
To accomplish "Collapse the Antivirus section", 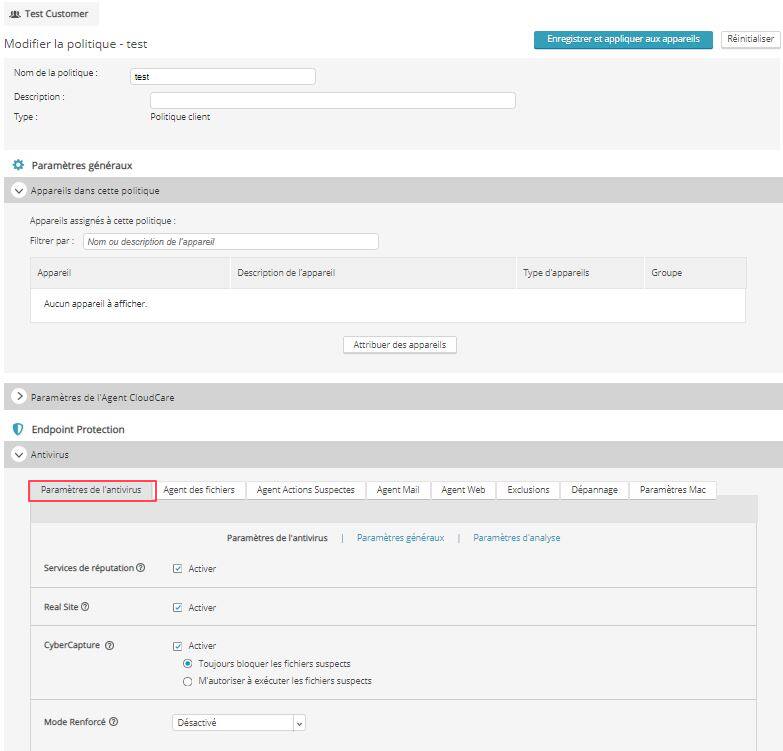I will [x=18, y=455].
